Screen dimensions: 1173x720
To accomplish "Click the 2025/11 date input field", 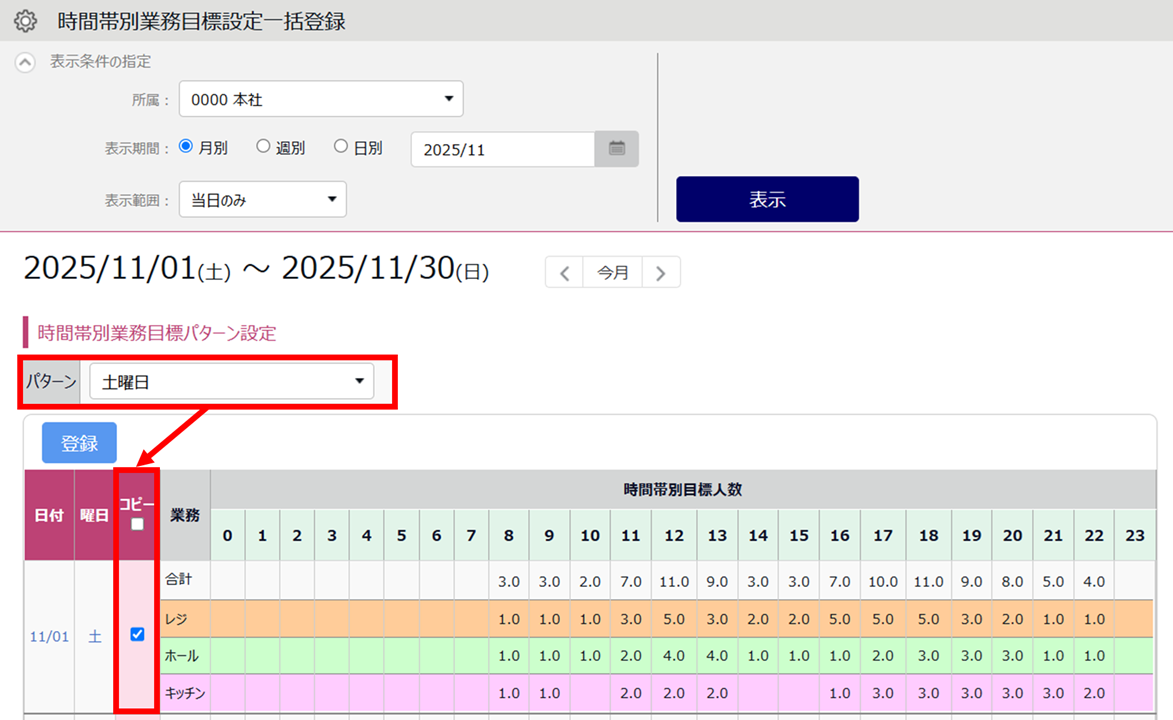I will click(x=503, y=149).
